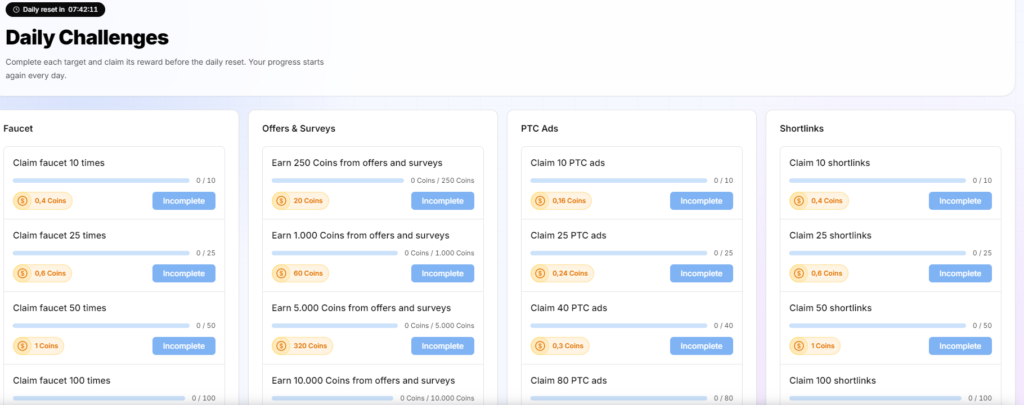Click Incomplete button for Earn 5.000 Coins challenge
This screenshot has width=1024, height=405.
point(443,346)
